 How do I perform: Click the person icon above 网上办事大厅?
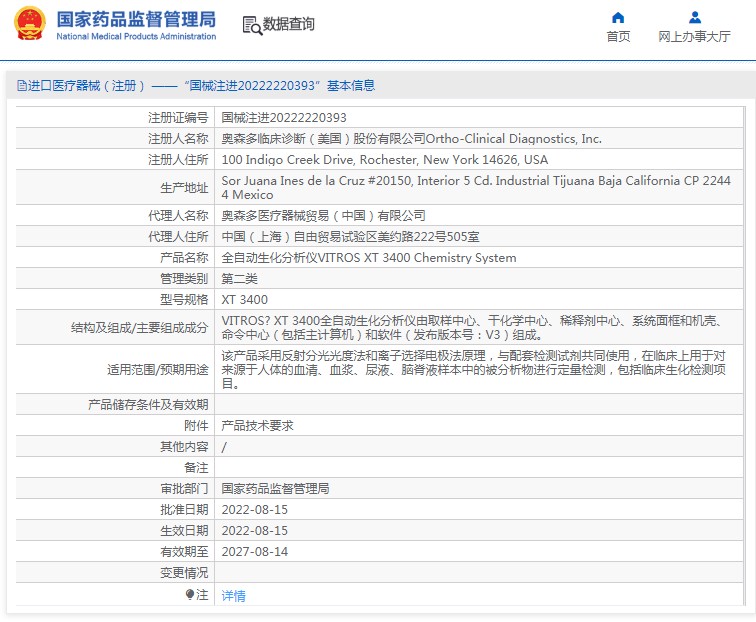[x=695, y=18]
